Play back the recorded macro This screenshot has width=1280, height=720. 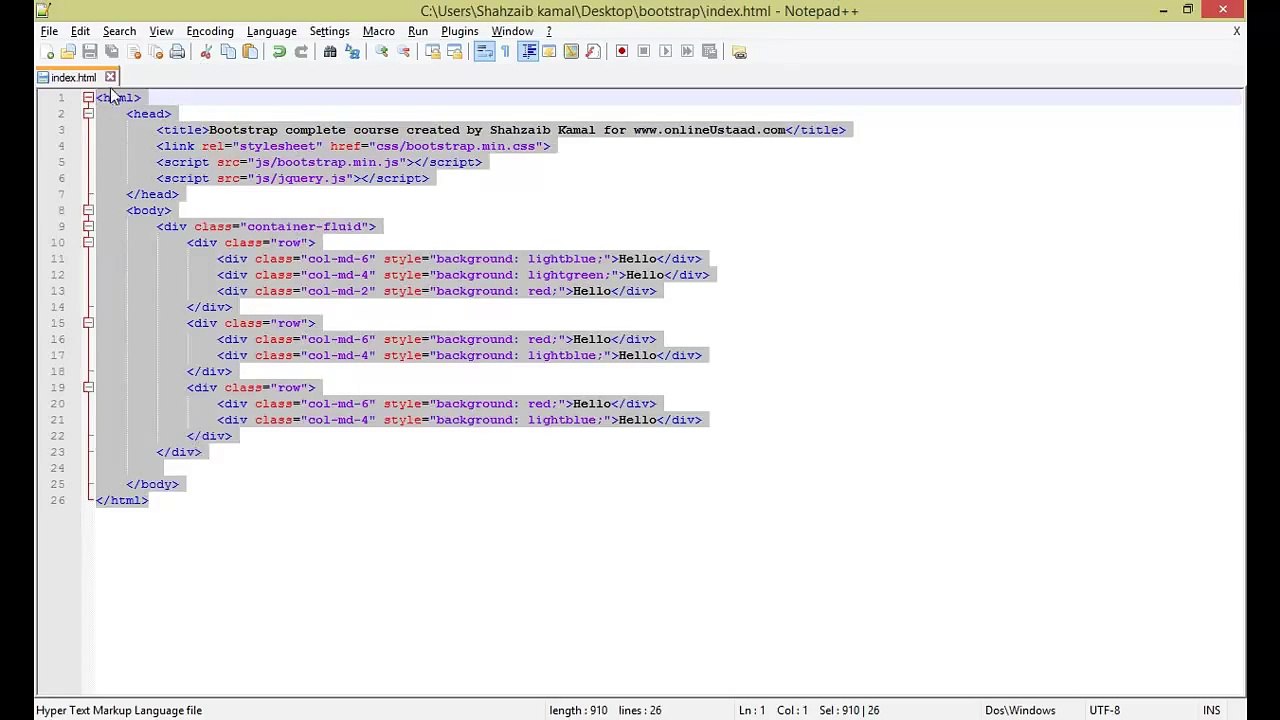click(x=666, y=52)
